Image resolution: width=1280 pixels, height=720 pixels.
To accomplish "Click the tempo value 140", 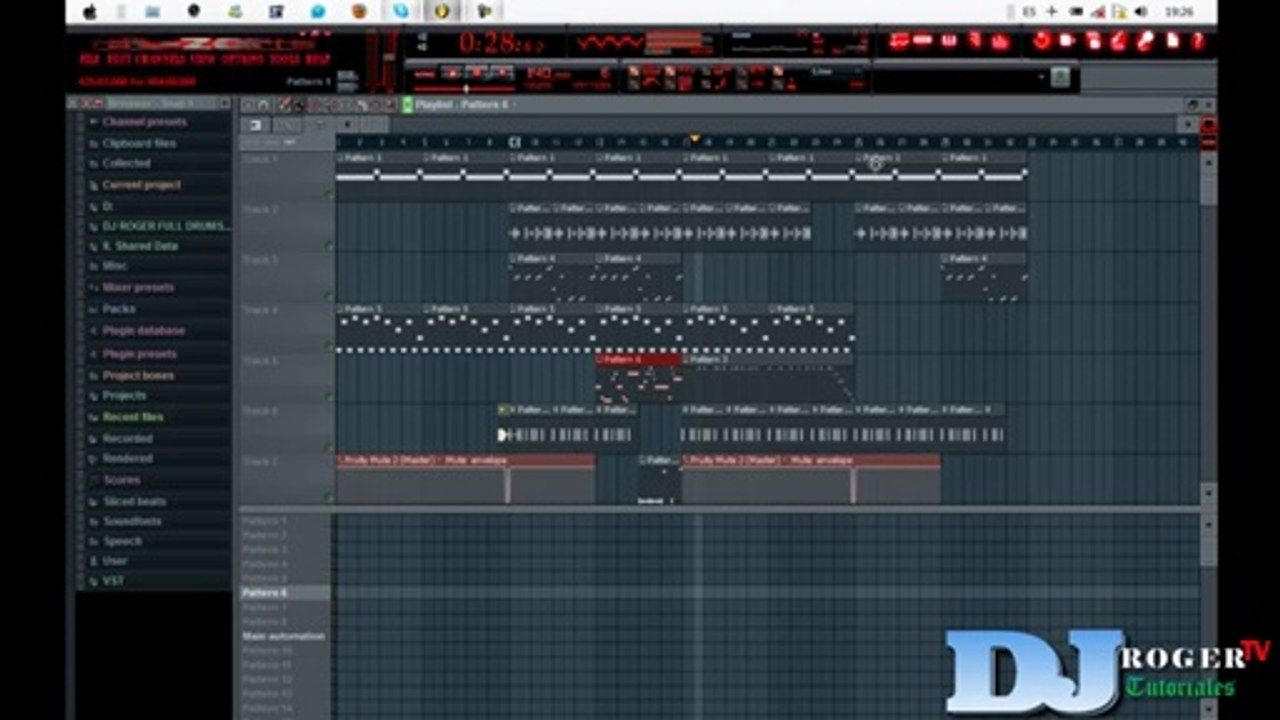I will [540, 73].
